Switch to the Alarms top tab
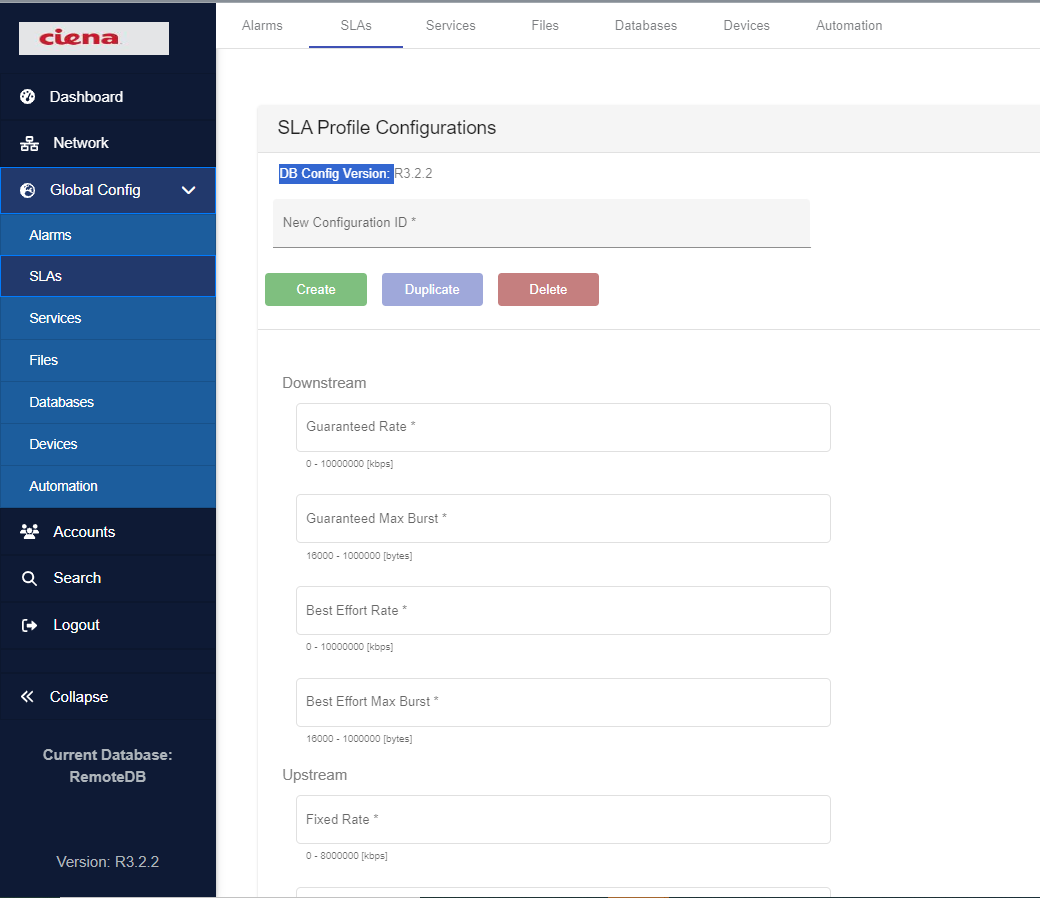This screenshot has width=1040, height=898. pyautogui.click(x=262, y=25)
